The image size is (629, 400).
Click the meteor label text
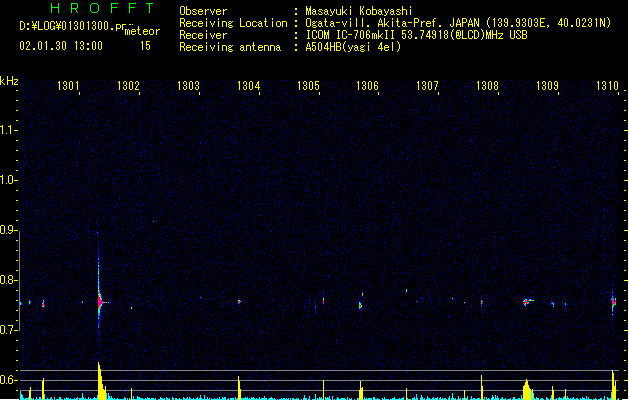tap(142, 31)
